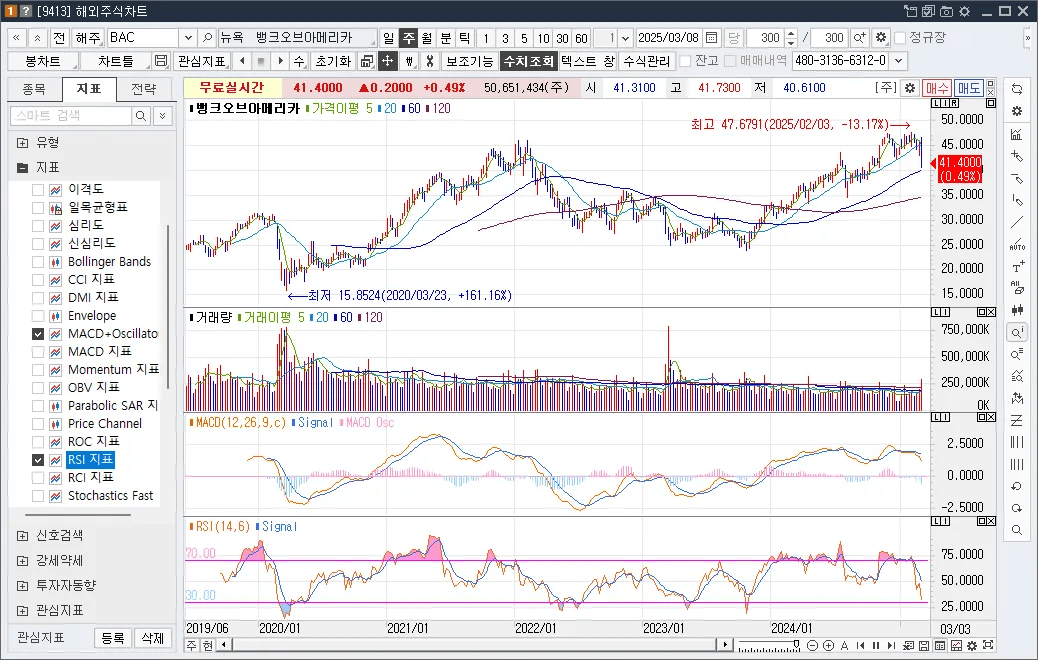Click the undo arrow in right toolbar
This screenshot has width=1038, height=660.
(x=1017, y=486)
